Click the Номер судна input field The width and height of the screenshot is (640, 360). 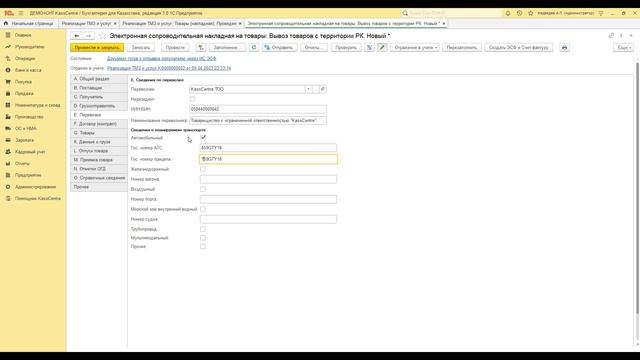(268, 219)
